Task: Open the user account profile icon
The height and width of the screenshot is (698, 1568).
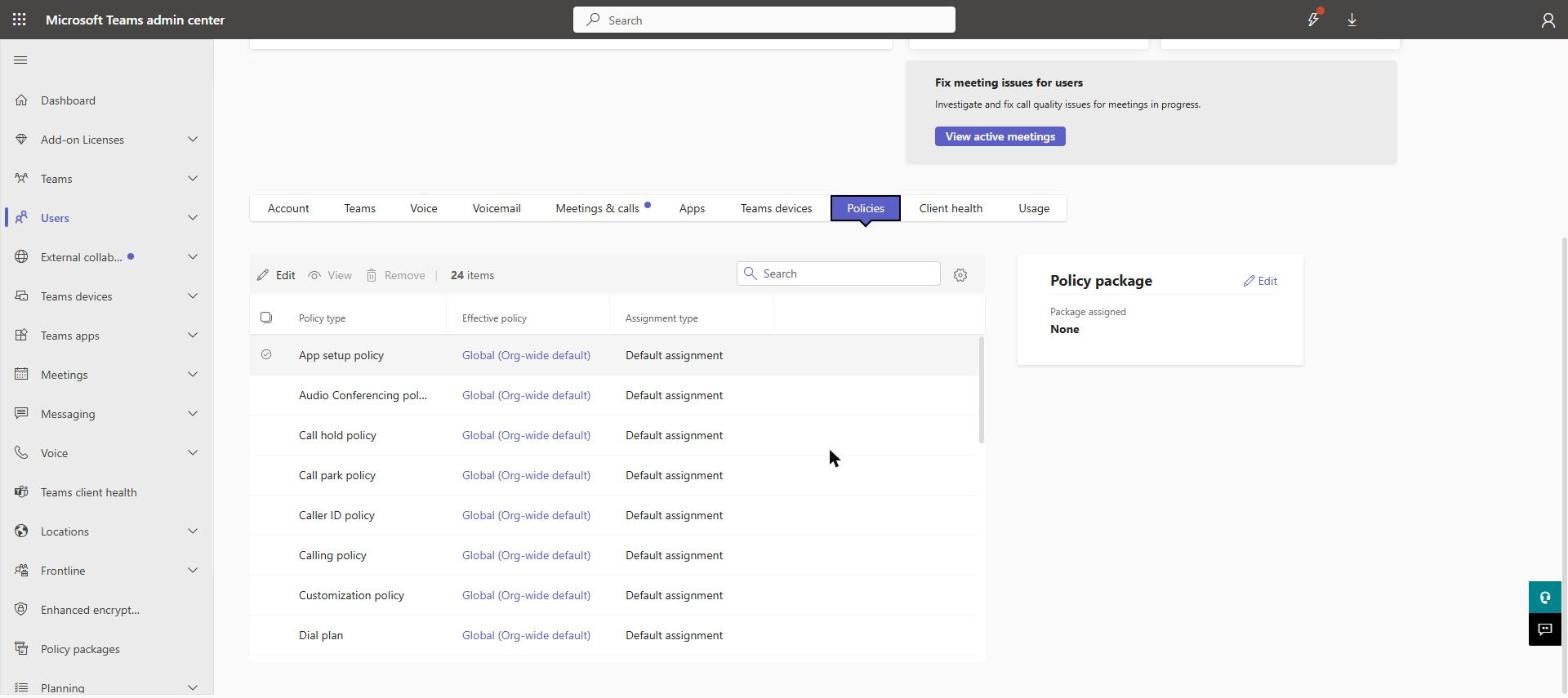Action: click(x=1547, y=19)
